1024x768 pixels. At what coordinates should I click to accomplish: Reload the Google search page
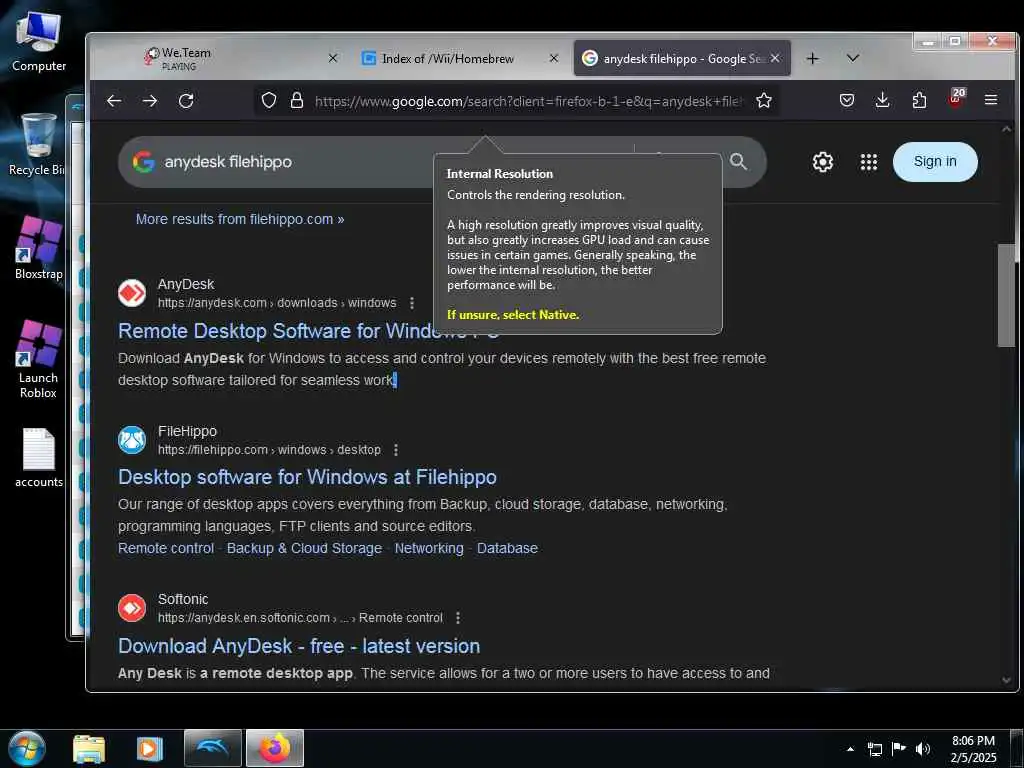186,101
